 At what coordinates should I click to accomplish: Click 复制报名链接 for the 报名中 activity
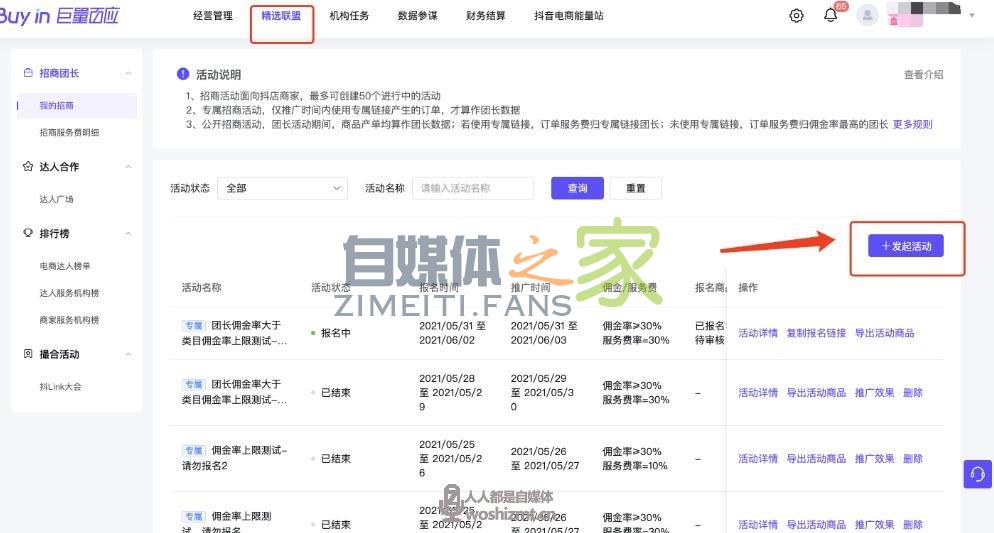pyautogui.click(x=816, y=333)
